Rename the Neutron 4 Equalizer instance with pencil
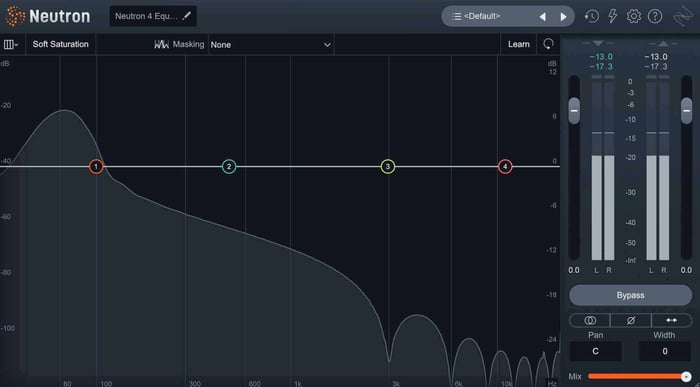Image resolution: width=700 pixels, height=387 pixels. coord(187,16)
